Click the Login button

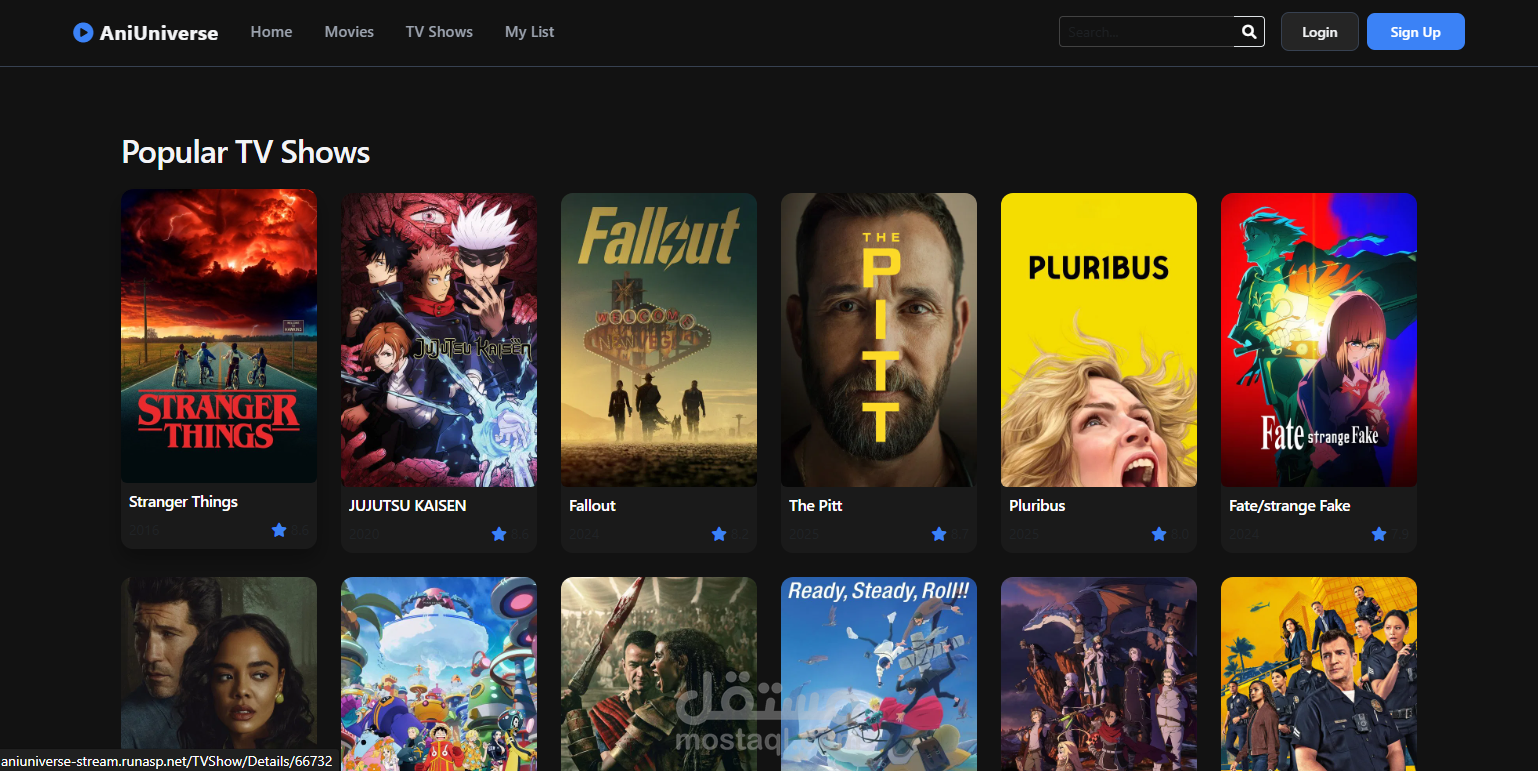(1319, 32)
